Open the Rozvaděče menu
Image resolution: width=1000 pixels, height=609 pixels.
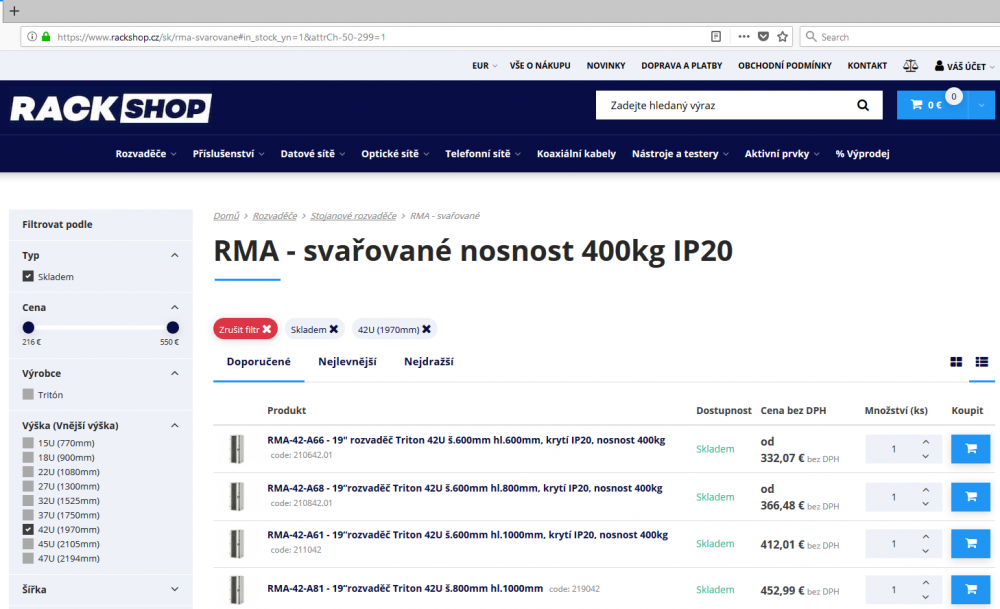145,154
